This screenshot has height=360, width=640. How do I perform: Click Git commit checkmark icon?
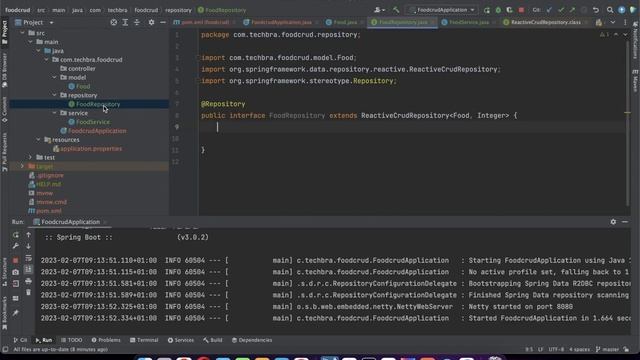pos(561,10)
